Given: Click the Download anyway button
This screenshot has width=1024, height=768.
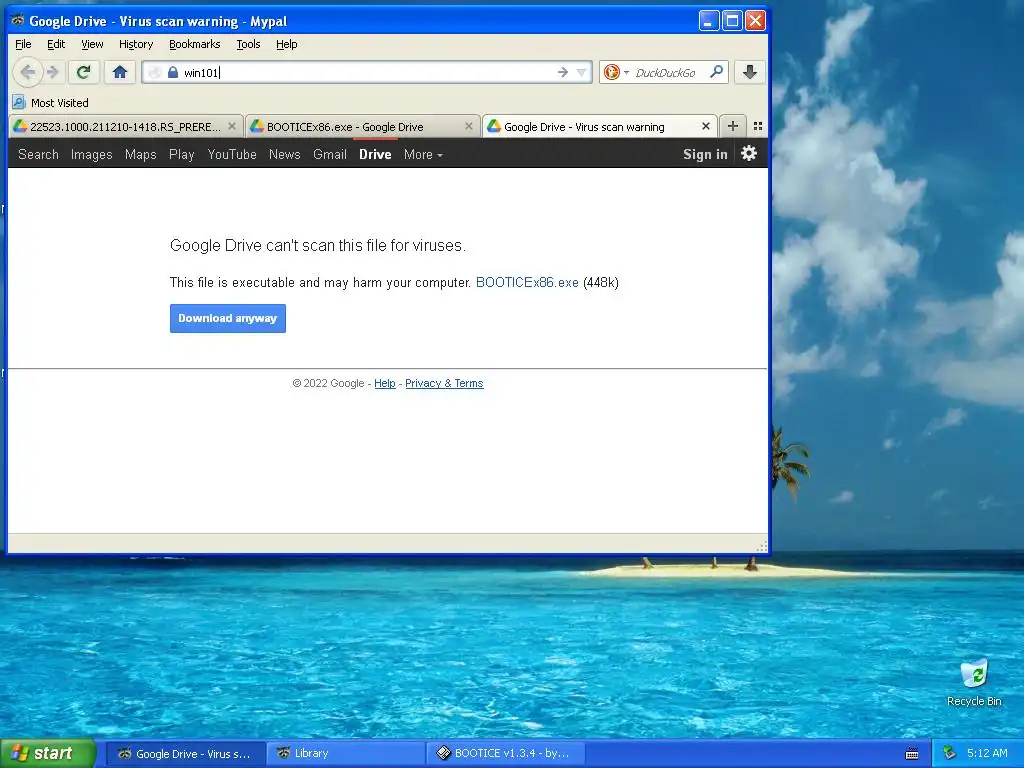Looking at the screenshot, I should tap(228, 318).
